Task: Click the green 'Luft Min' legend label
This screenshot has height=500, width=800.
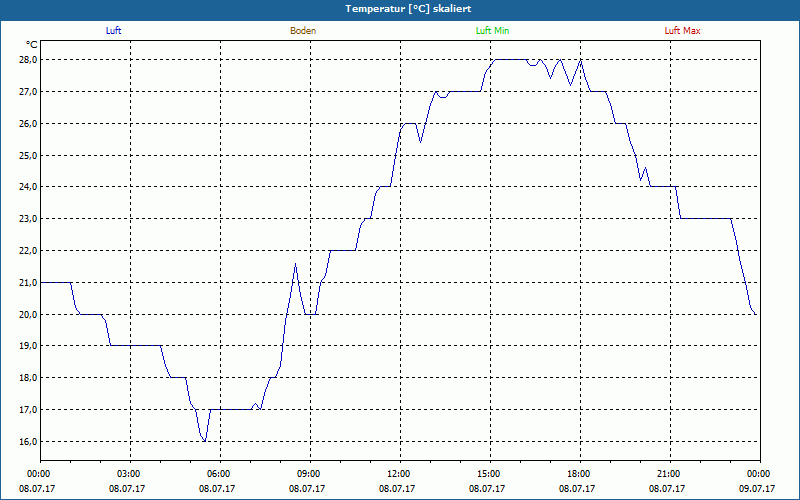Action: pyautogui.click(x=492, y=31)
